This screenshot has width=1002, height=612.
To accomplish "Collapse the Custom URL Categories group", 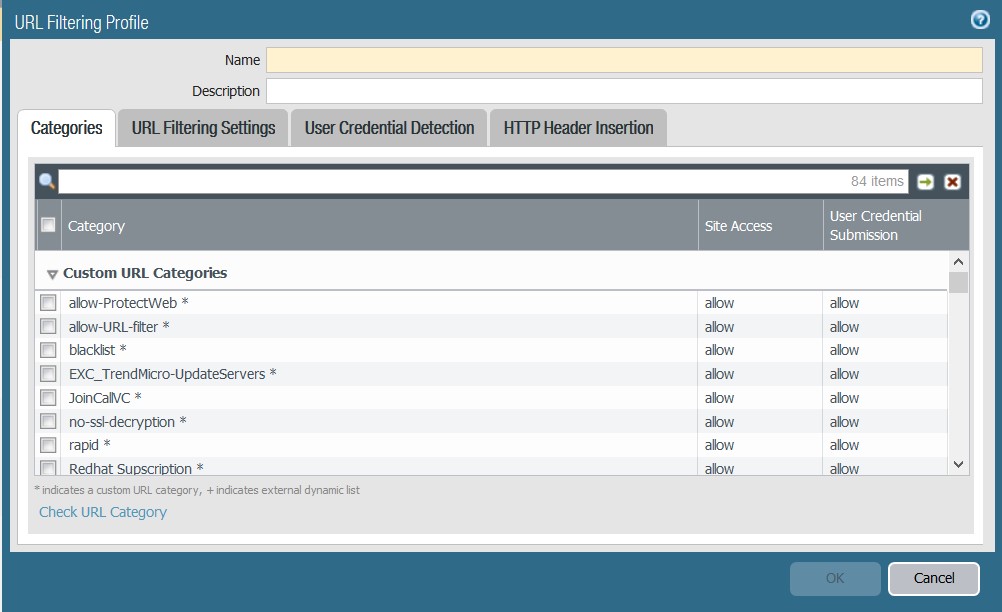I will (51, 273).
